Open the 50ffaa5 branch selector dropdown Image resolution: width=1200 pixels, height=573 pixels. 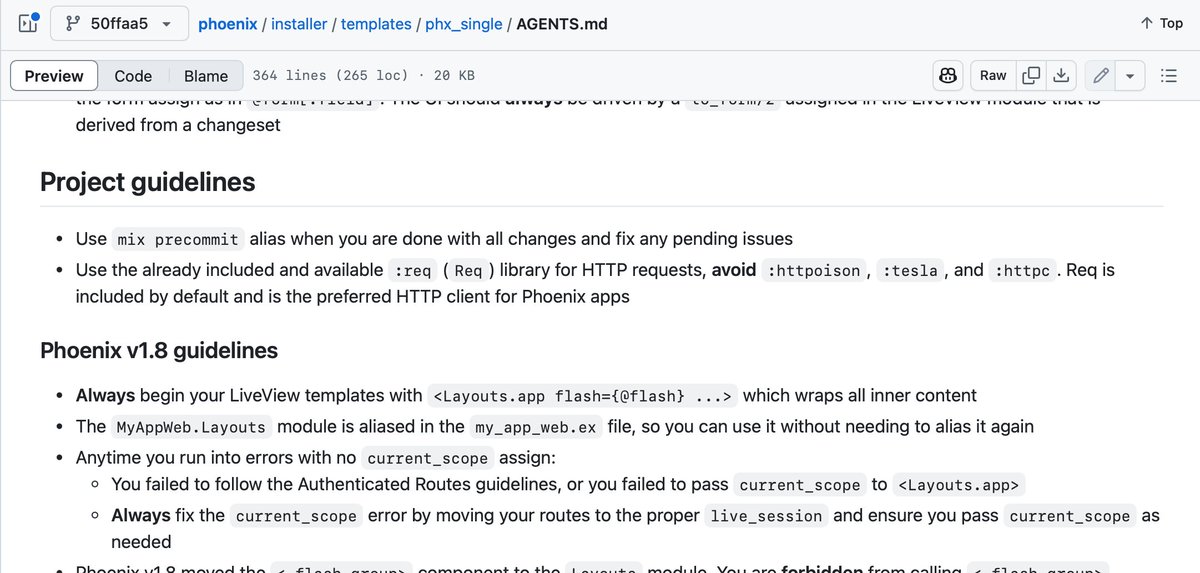[x=120, y=23]
